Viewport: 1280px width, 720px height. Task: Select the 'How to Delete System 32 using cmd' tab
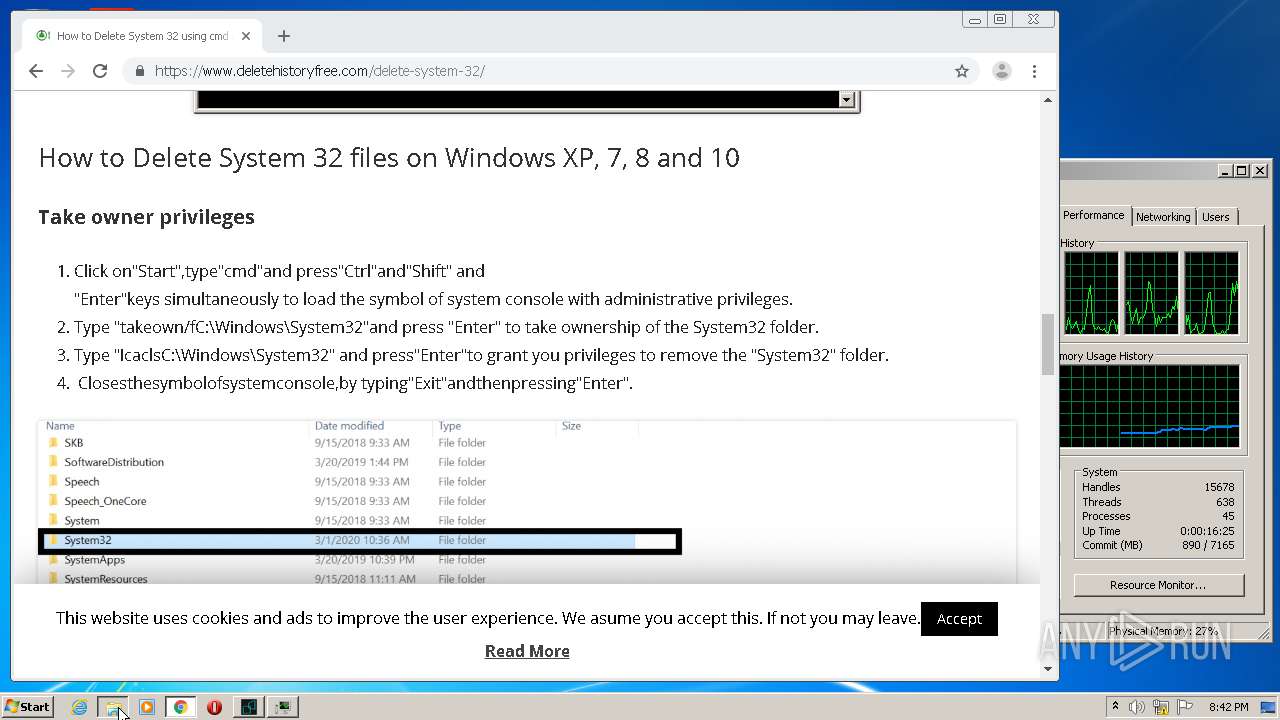(140, 36)
